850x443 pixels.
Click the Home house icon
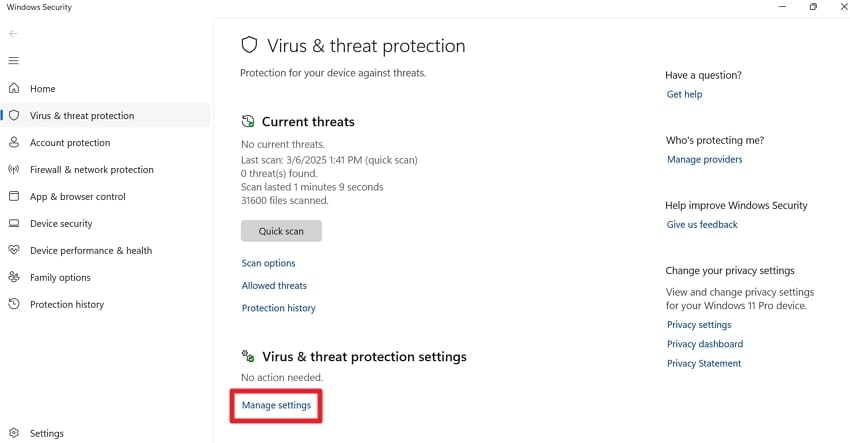pyautogui.click(x=14, y=89)
